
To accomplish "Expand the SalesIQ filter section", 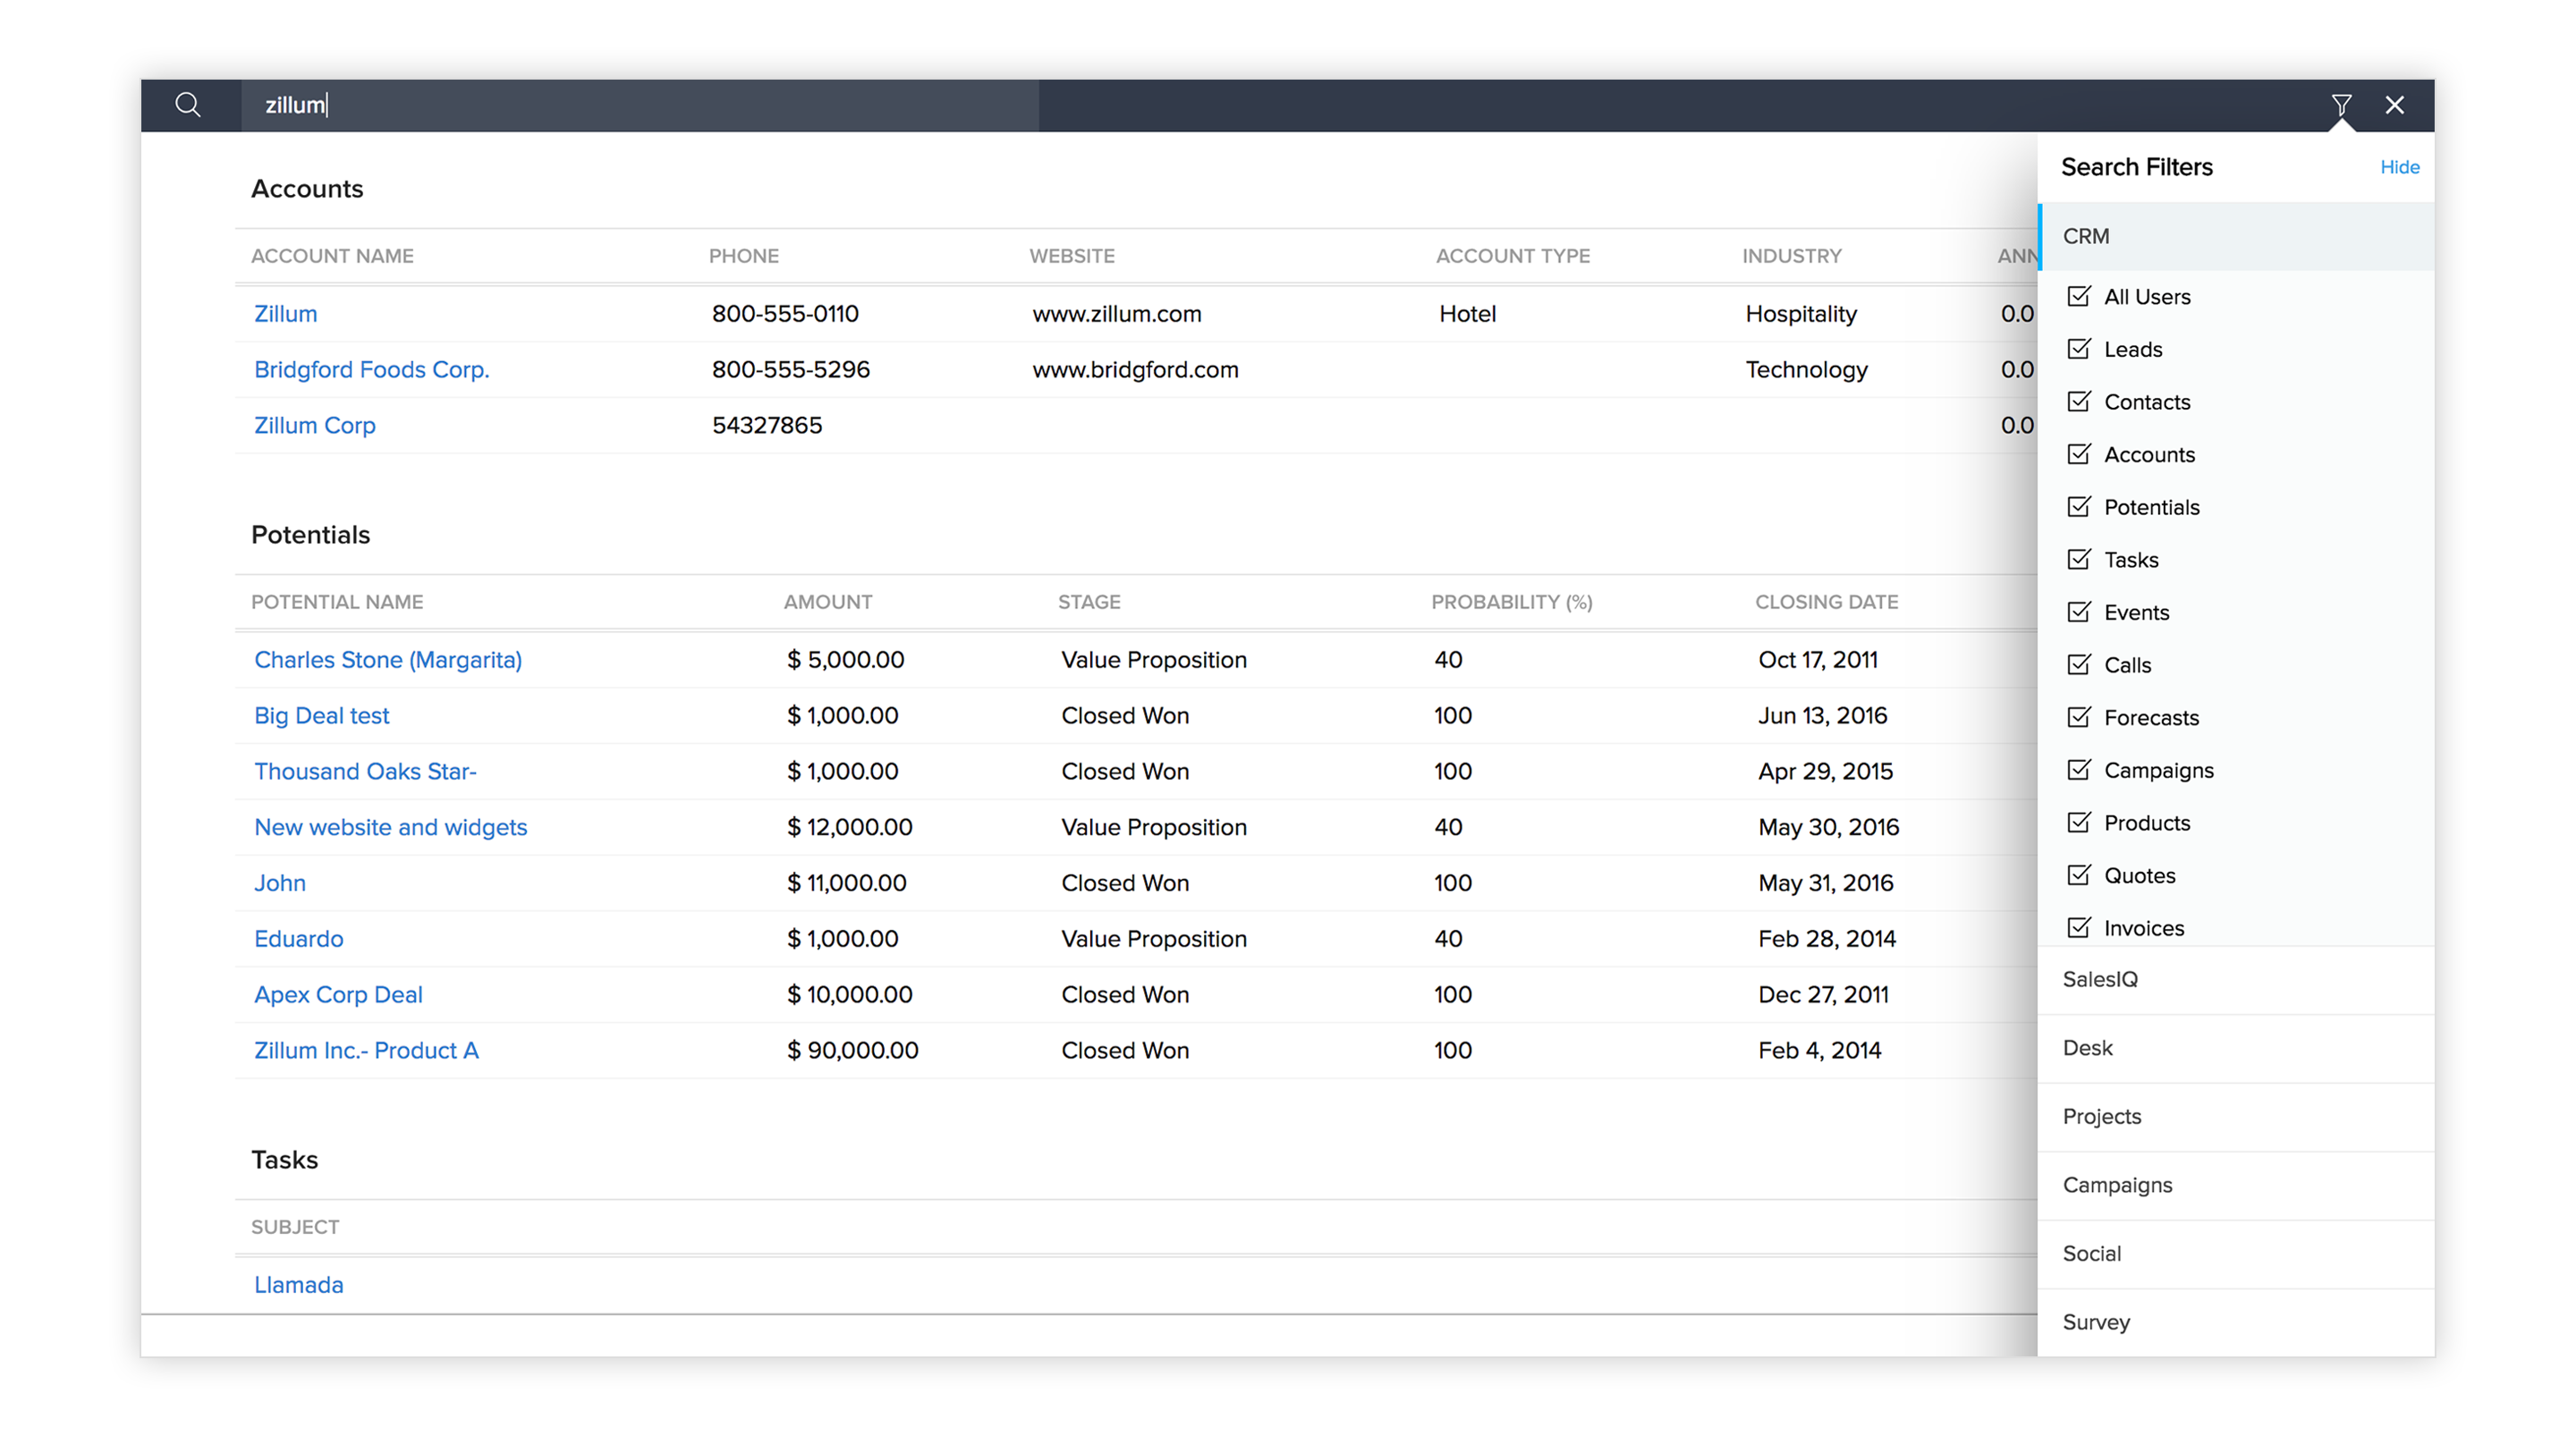I will point(2100,979).
